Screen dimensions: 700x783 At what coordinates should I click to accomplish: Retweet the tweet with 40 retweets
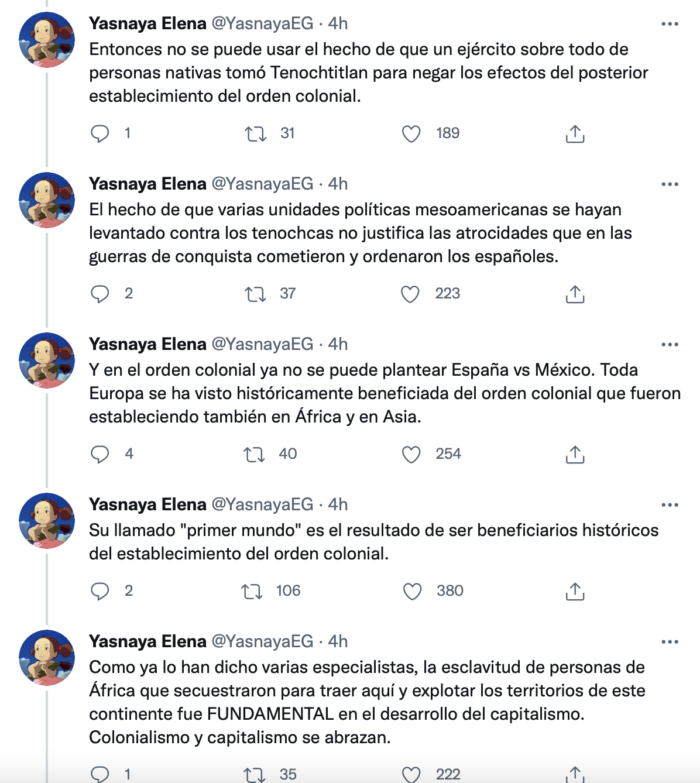pos(255,453)
